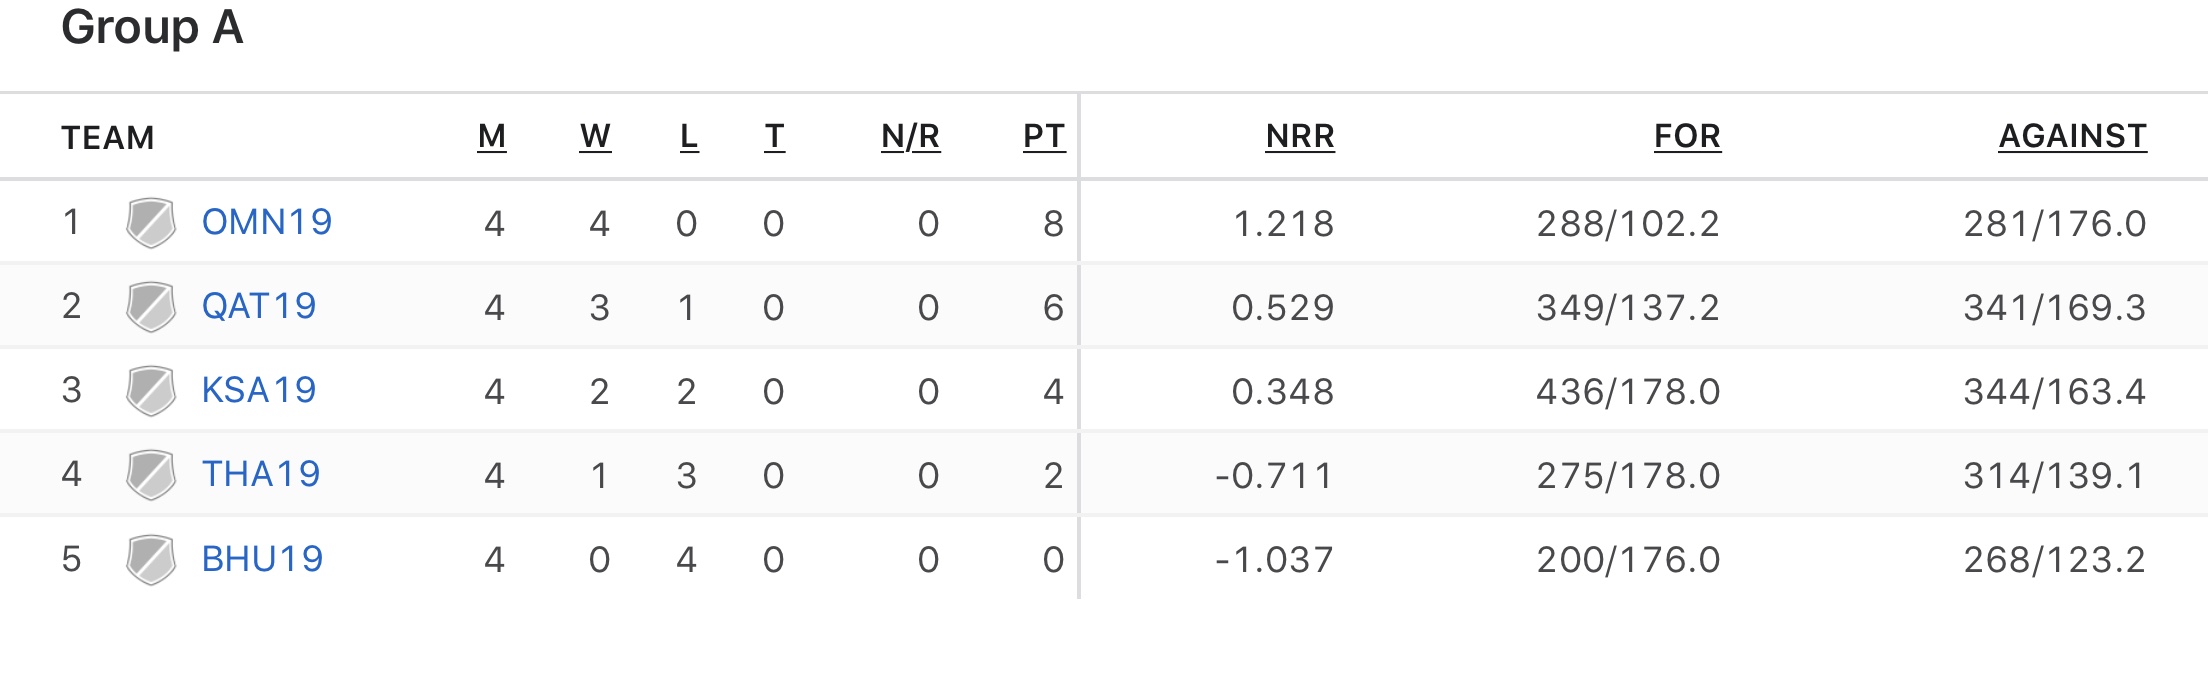
Task: Sort table by AGAINST column header
Action: pyautogui.click(x=2073, y=136)
